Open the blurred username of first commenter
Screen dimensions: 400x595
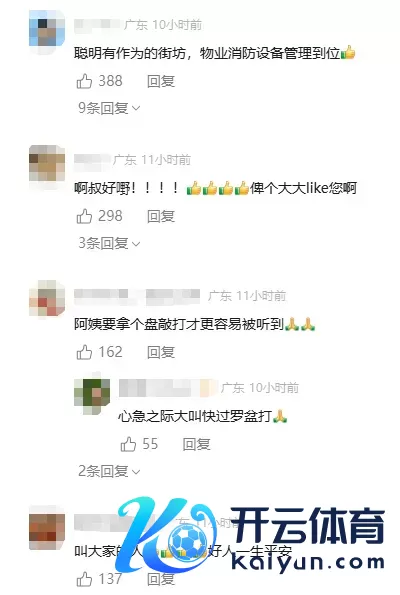point(98,24)
